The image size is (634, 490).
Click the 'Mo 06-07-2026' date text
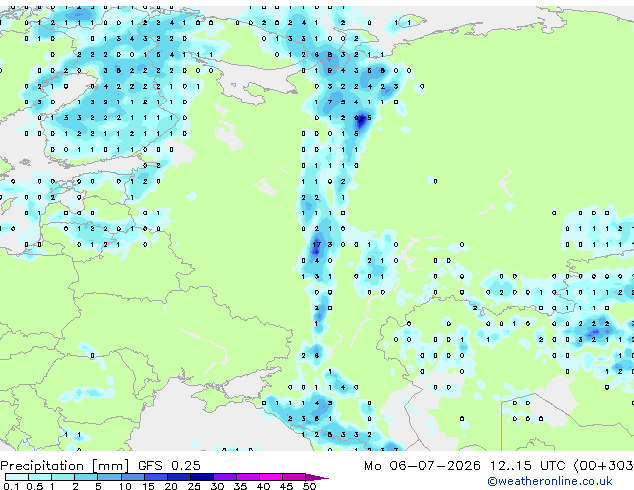[422, 465]
